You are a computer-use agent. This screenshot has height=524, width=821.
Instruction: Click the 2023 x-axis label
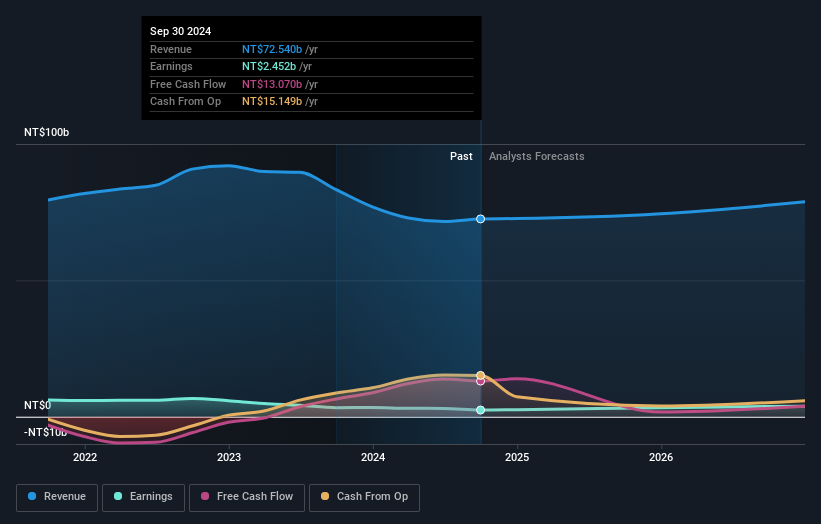click(229, 457)
